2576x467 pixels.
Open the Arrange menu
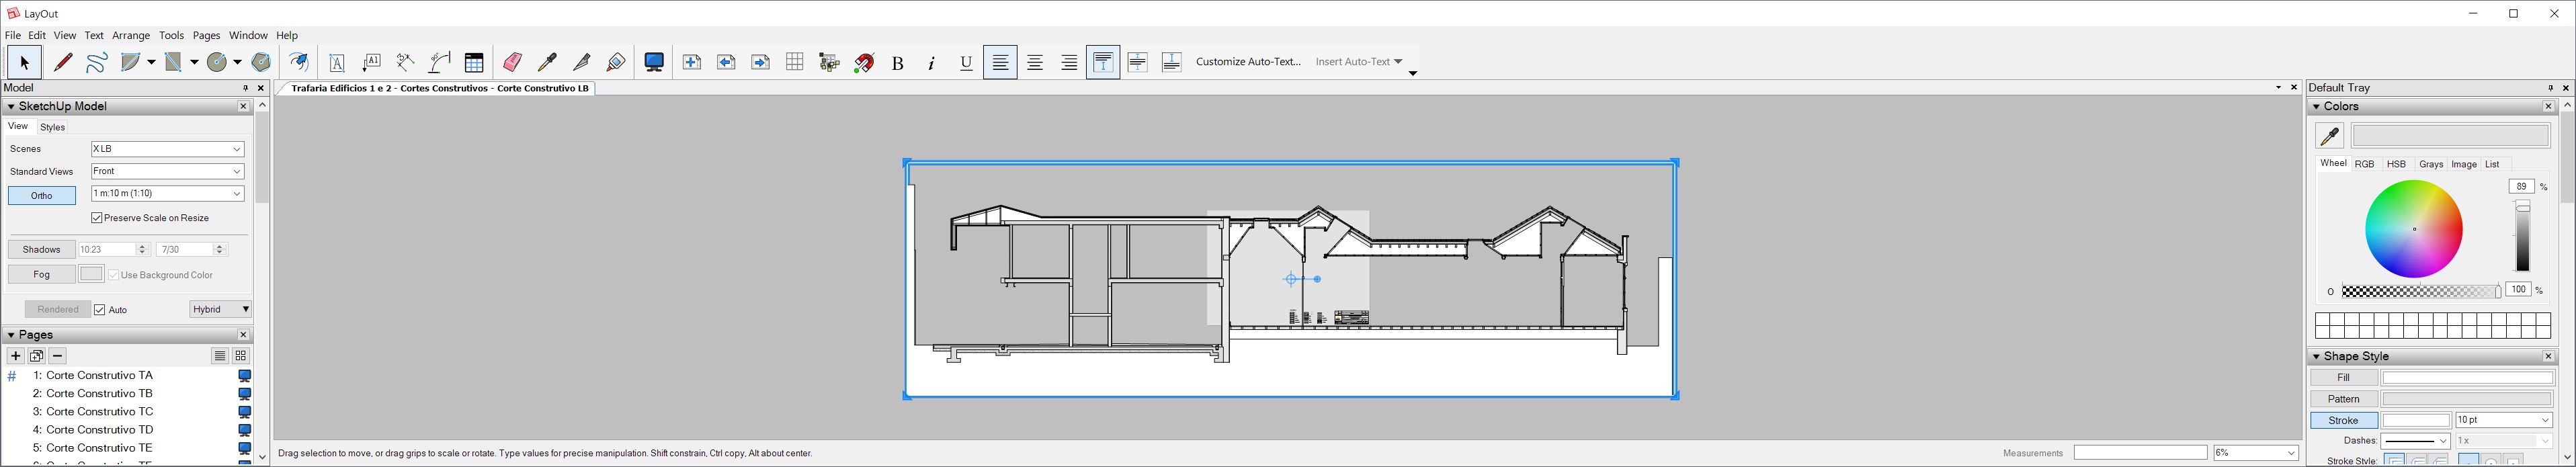tap(130, 35)
